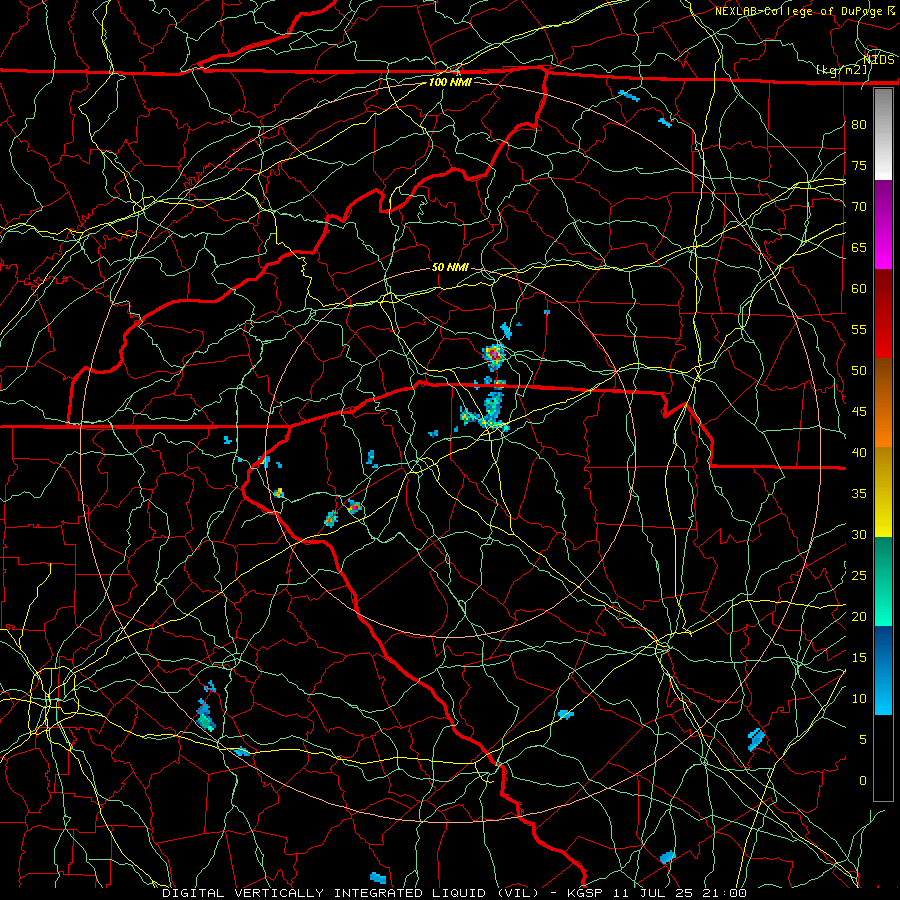
Task: Click the legend value 20
Action: point(859,616)
